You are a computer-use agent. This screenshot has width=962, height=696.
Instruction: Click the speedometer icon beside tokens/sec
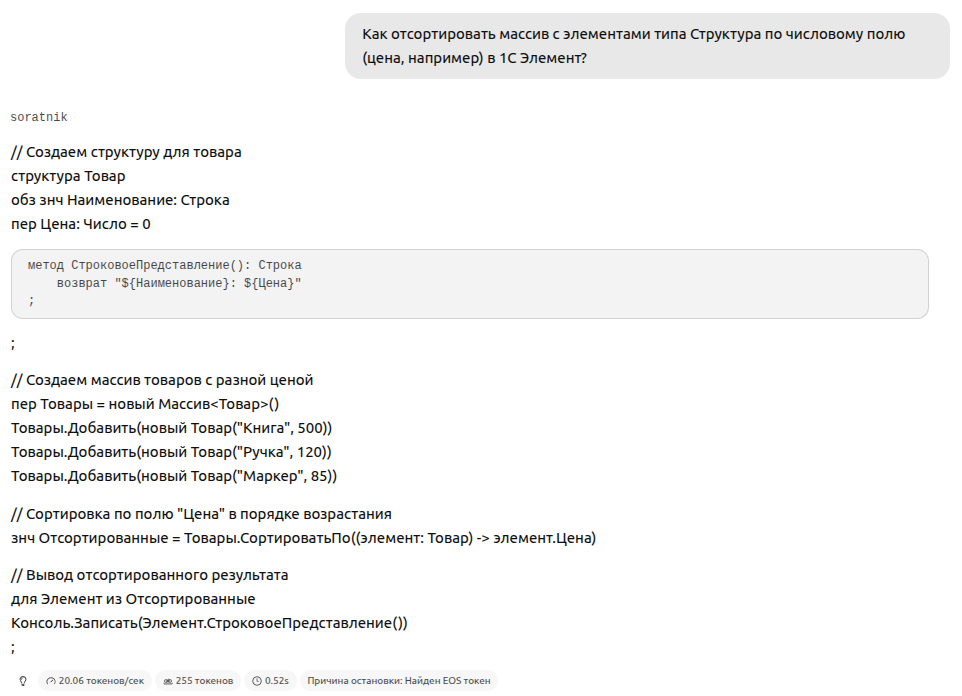click(50, 681)
